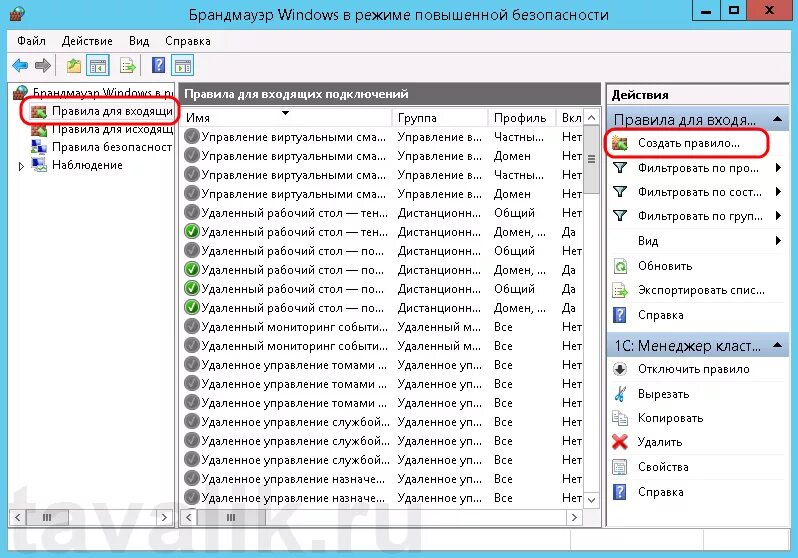This screenshot has width=798, height=558.
Task: Click Справка icon under 1С section
Action: [x=620, y=492]
